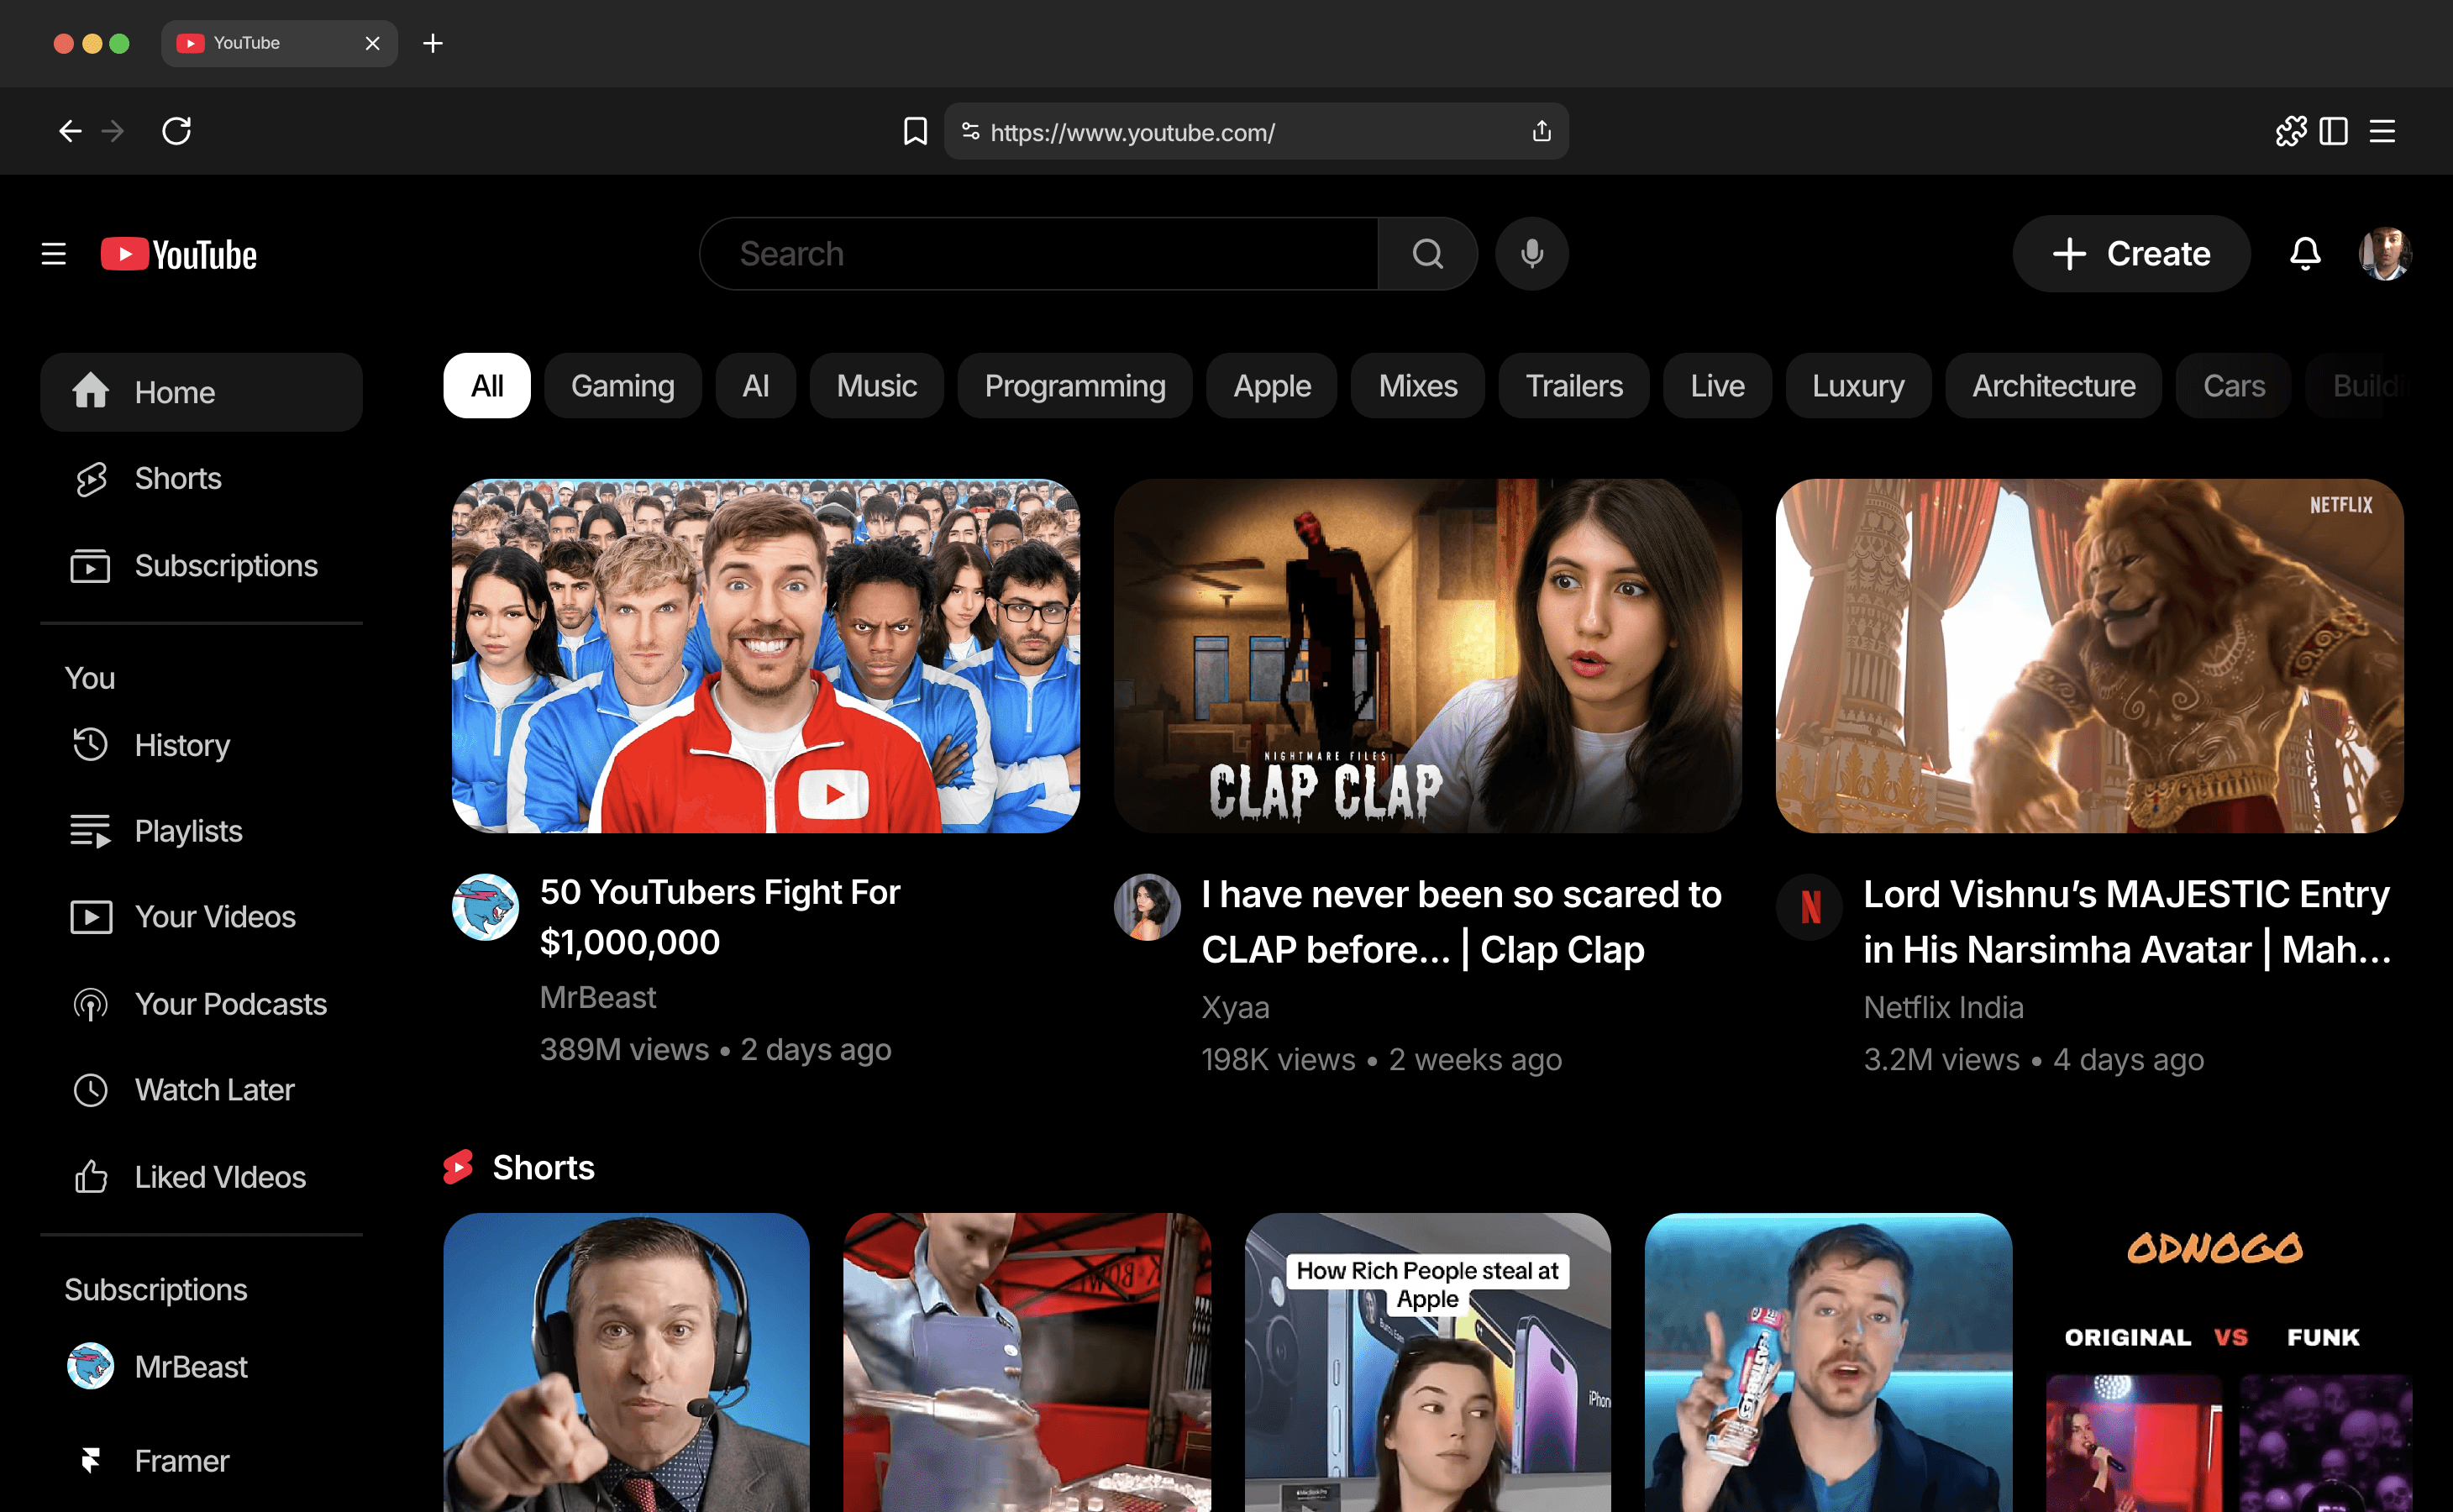Open "50 YouTubers Fight For $1,000,000" title
The width and height of the screenshot is (2453, 1512).
pos(720,917)
